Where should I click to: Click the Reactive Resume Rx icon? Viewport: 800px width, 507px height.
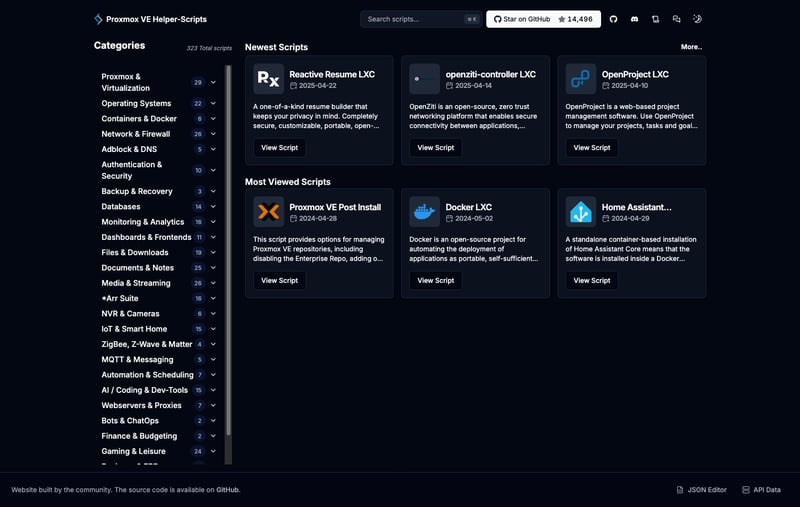click(269, 79)
